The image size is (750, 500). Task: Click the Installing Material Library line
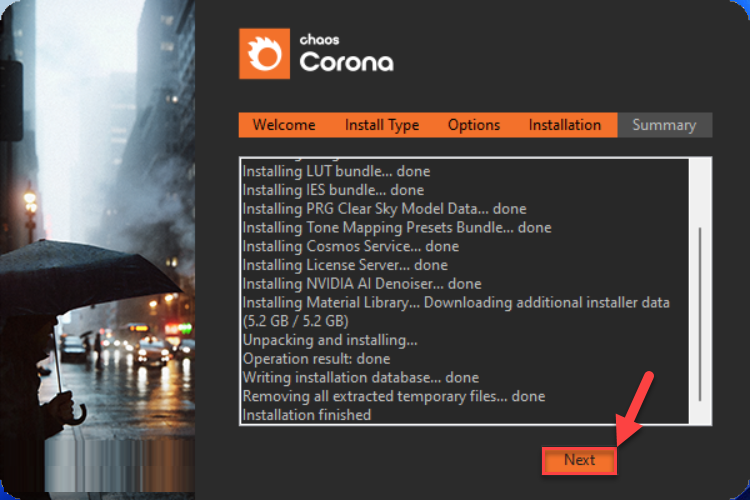click(456, 302)
